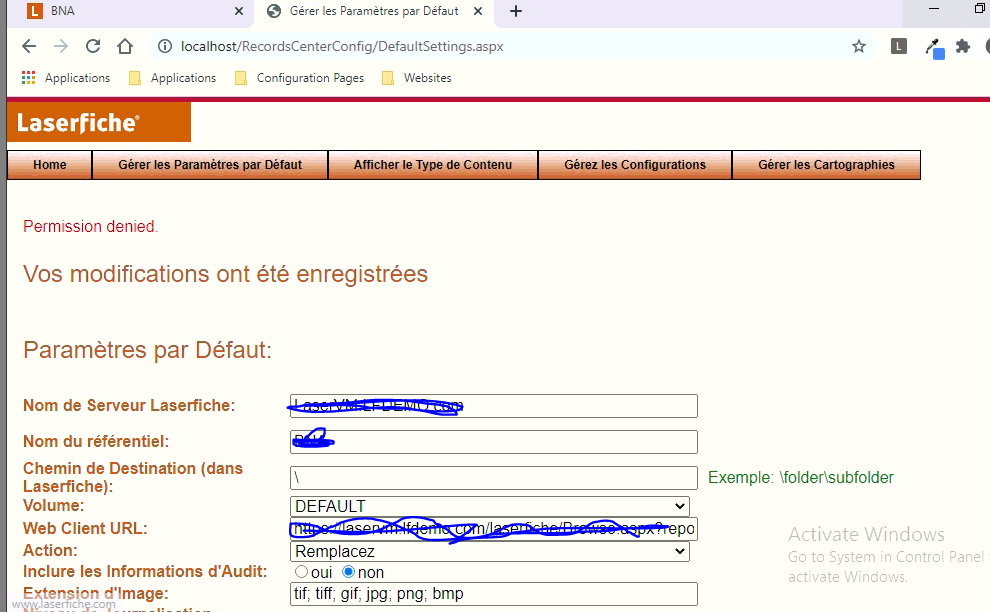Click the browser forward arrow
990x612 pixels.
tap(61, 46)
